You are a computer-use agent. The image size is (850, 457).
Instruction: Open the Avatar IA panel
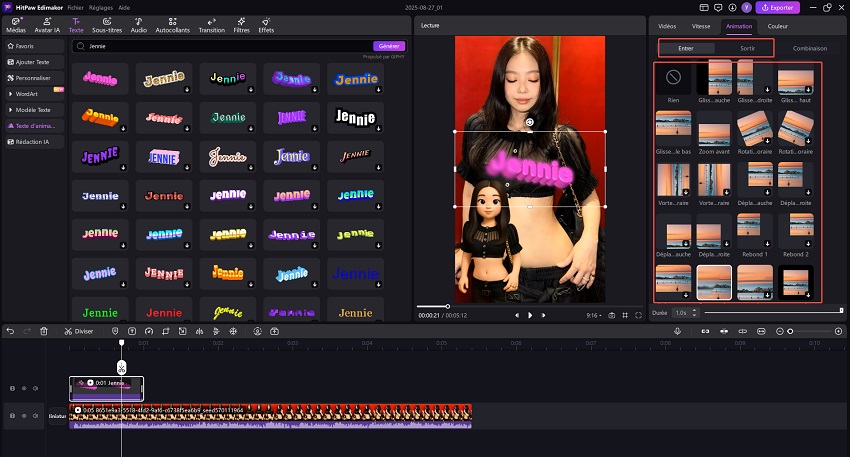[x=45, y=25]
